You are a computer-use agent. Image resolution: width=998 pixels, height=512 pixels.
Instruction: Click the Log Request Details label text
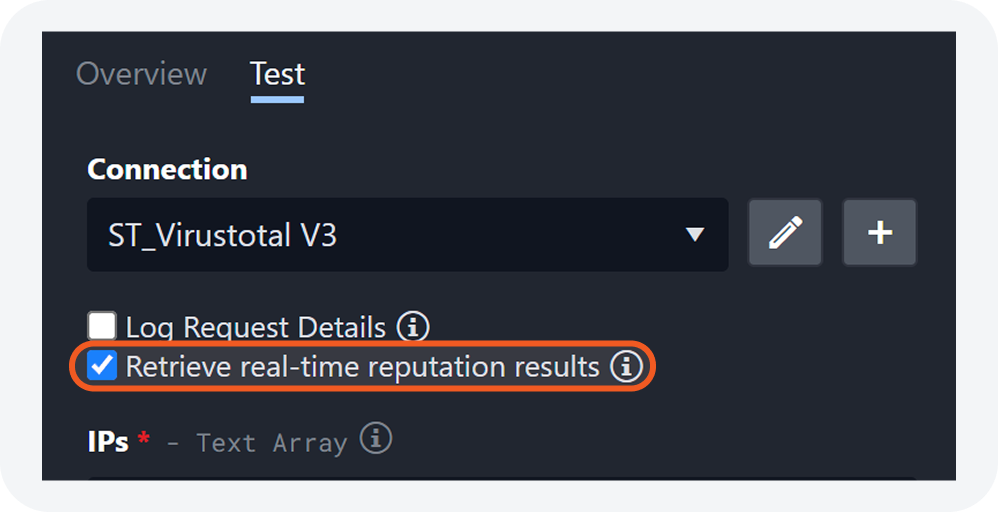pos(255,327)
